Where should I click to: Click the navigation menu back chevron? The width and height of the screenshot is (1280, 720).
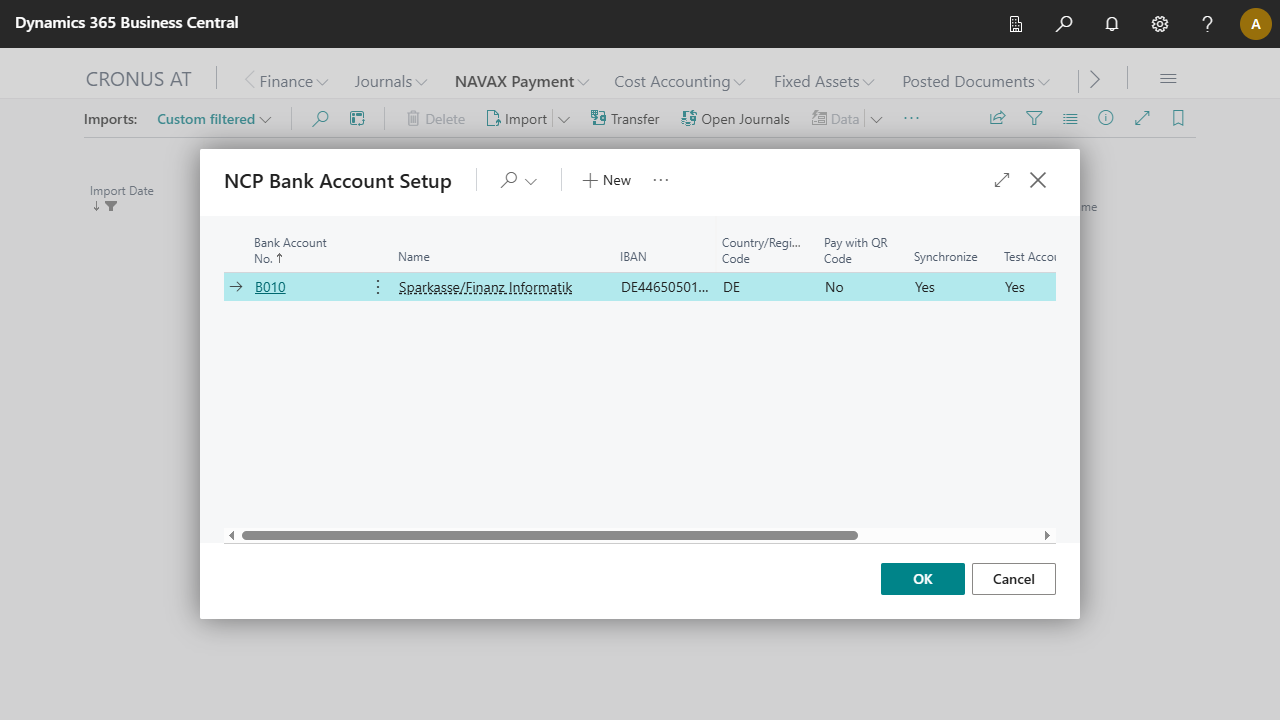[250, 80]
